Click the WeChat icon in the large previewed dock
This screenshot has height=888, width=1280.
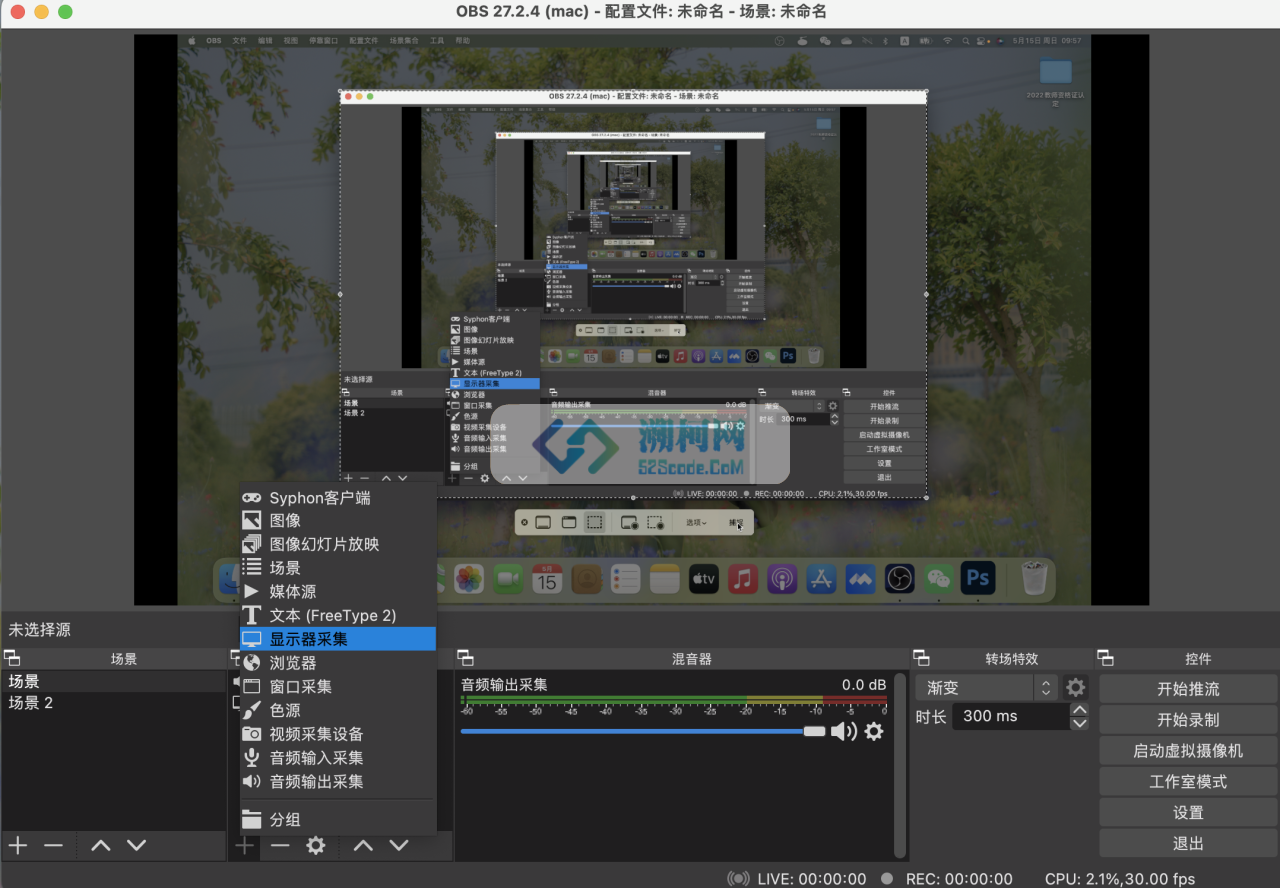click(x=937, y=578)
